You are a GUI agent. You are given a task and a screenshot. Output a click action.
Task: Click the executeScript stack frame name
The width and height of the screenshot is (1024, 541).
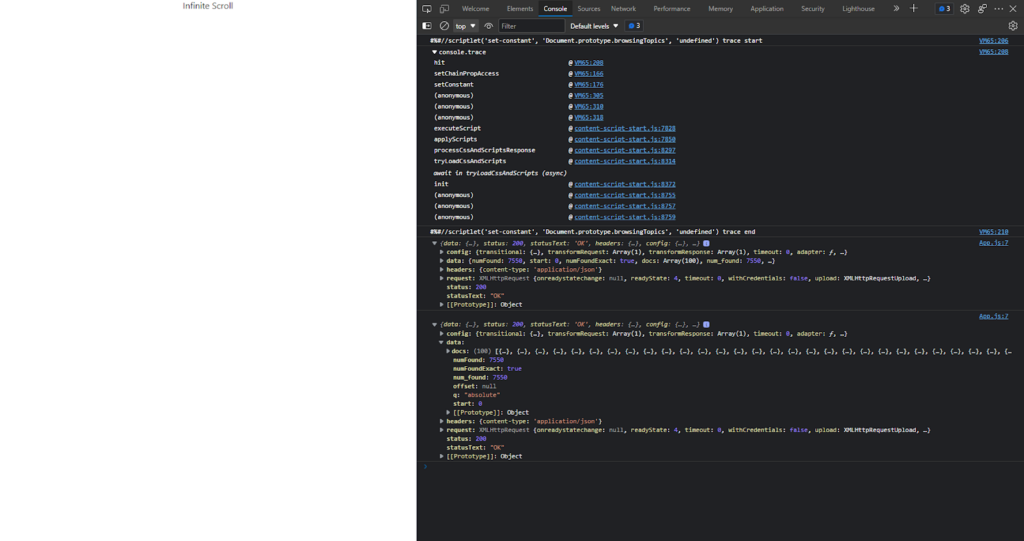[x=457, y=129]
